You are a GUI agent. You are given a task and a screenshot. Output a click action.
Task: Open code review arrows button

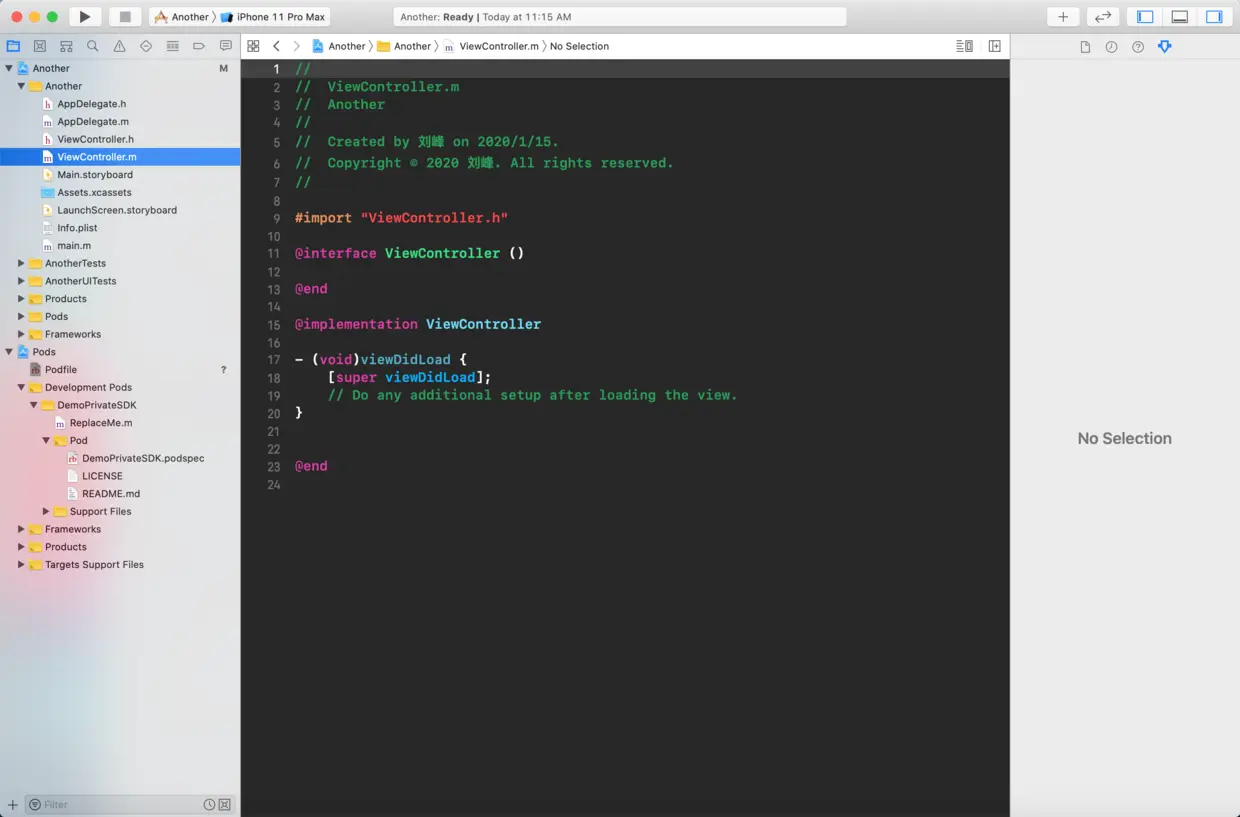[1102, 17]
